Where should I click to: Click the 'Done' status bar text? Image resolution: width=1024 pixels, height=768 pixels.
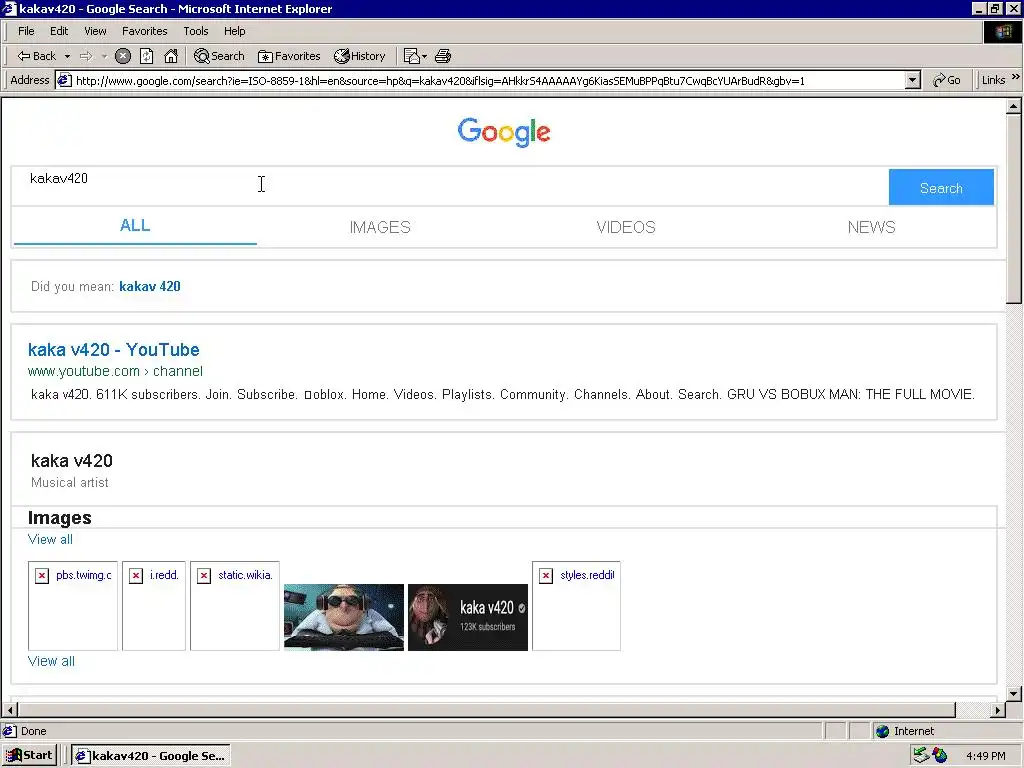click(x=33, y=731)
